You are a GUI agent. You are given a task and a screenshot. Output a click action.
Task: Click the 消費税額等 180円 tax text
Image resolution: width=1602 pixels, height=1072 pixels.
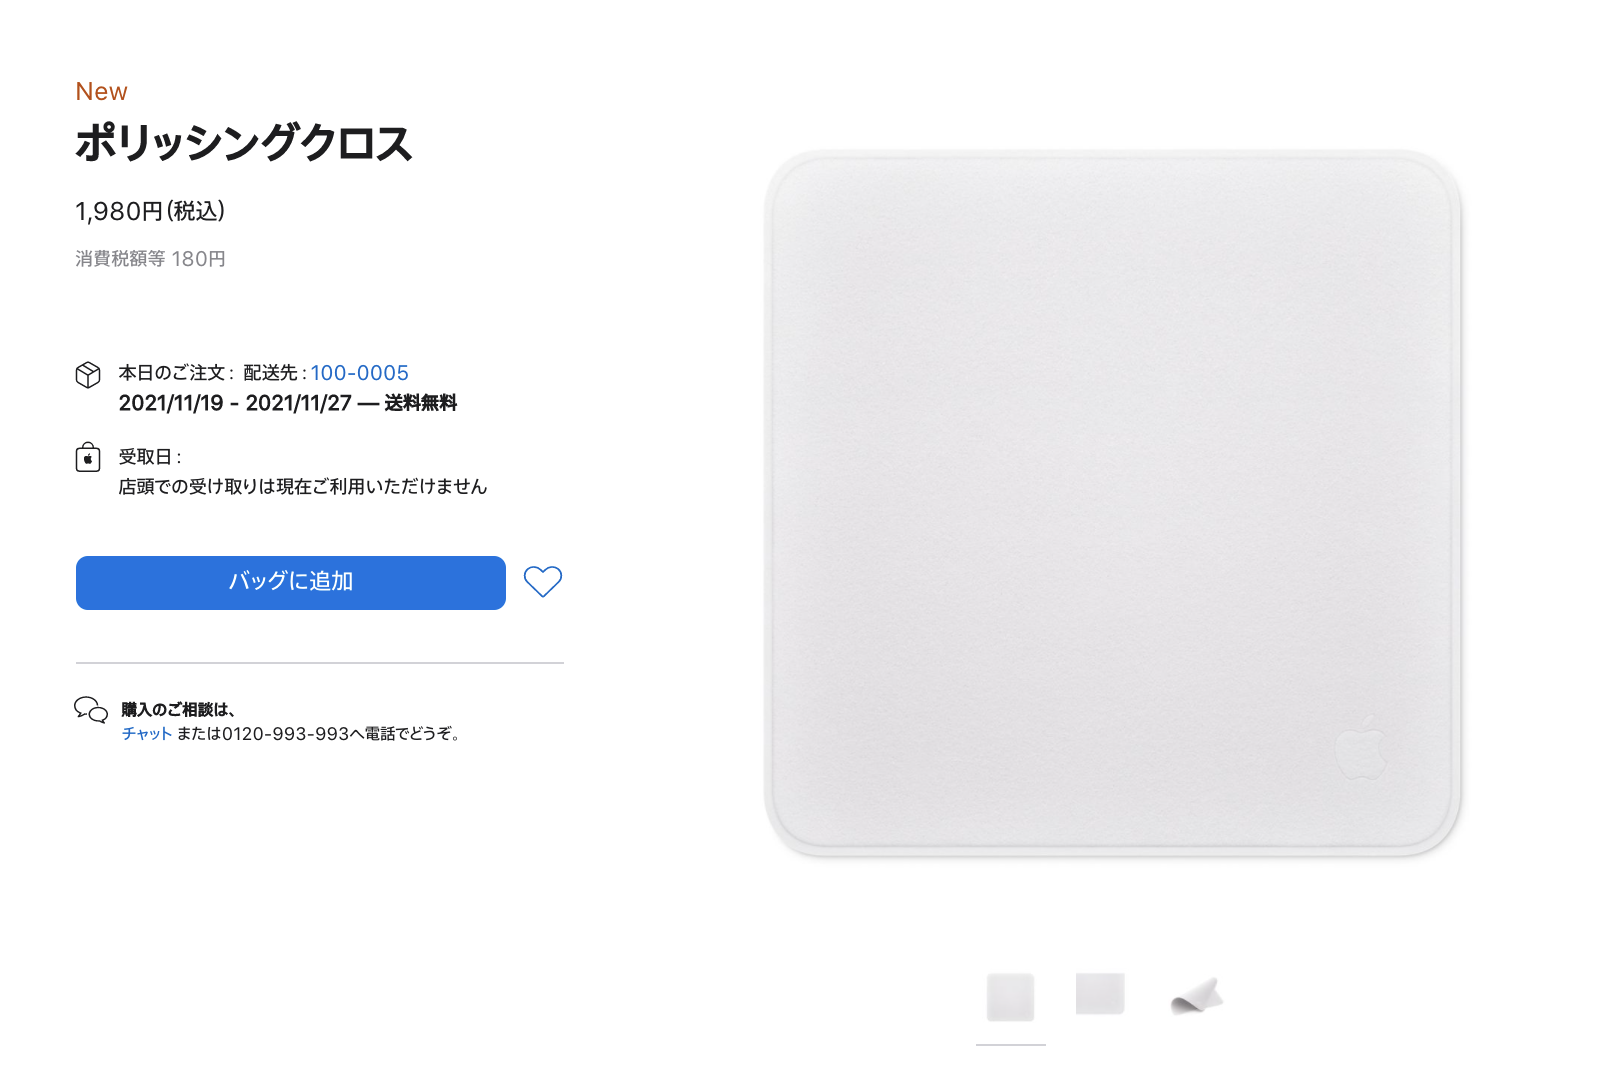point(151,259)
